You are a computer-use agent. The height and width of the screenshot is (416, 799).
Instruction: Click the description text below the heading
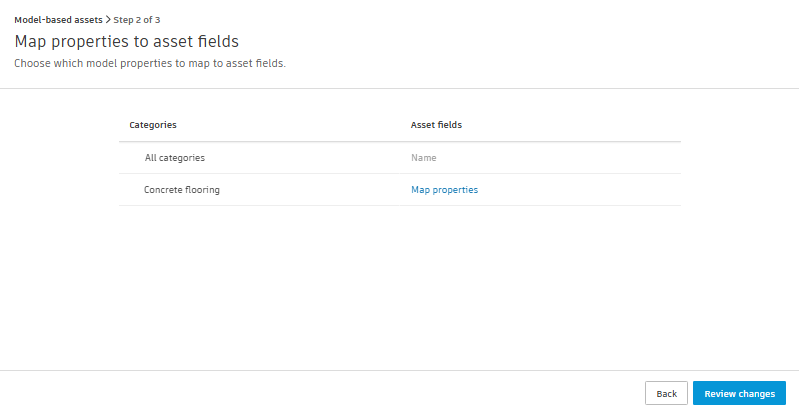(x=149, y=63)
